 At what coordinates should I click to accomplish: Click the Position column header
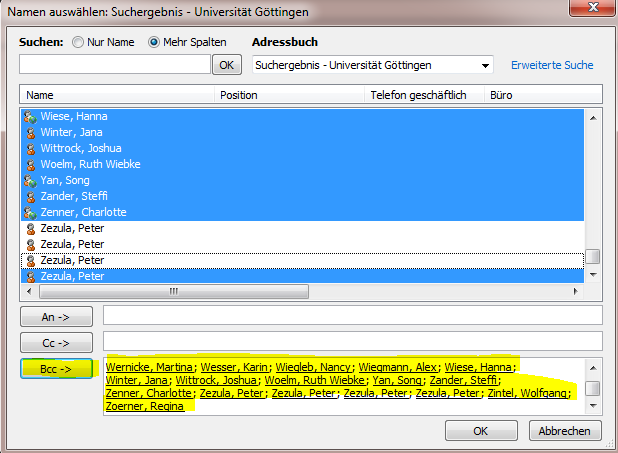(290, 95)
